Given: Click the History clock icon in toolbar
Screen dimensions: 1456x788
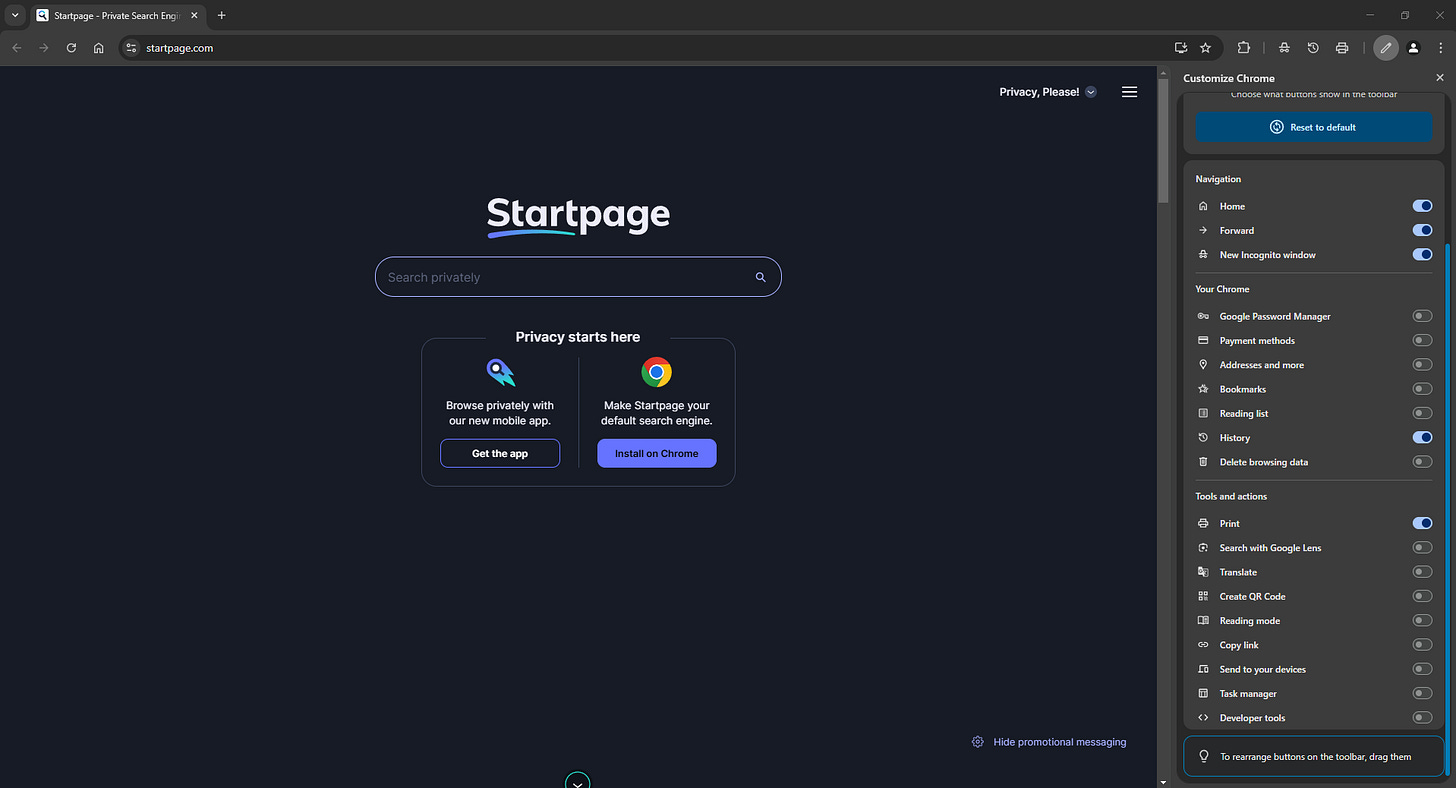Looking at the screenshot, I should pos(1313,47).
